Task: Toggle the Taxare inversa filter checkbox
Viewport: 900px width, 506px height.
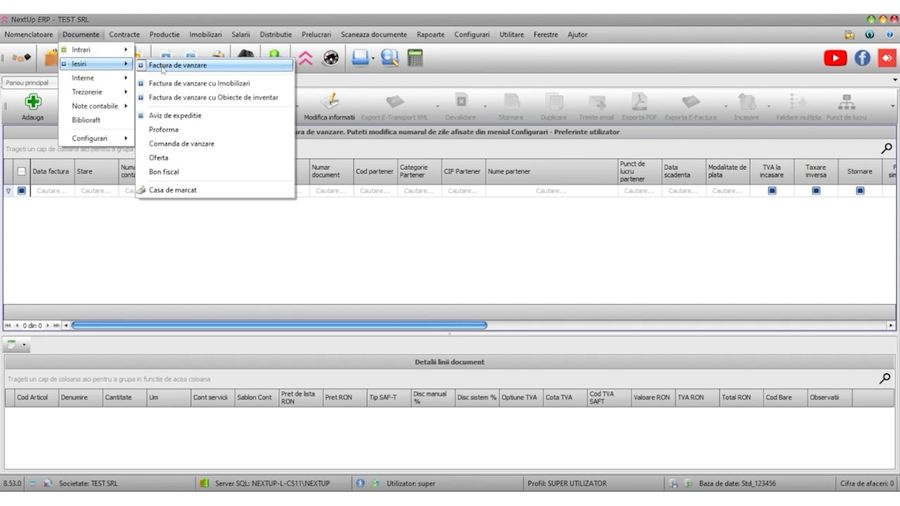Action: click(x=815, y=190)
